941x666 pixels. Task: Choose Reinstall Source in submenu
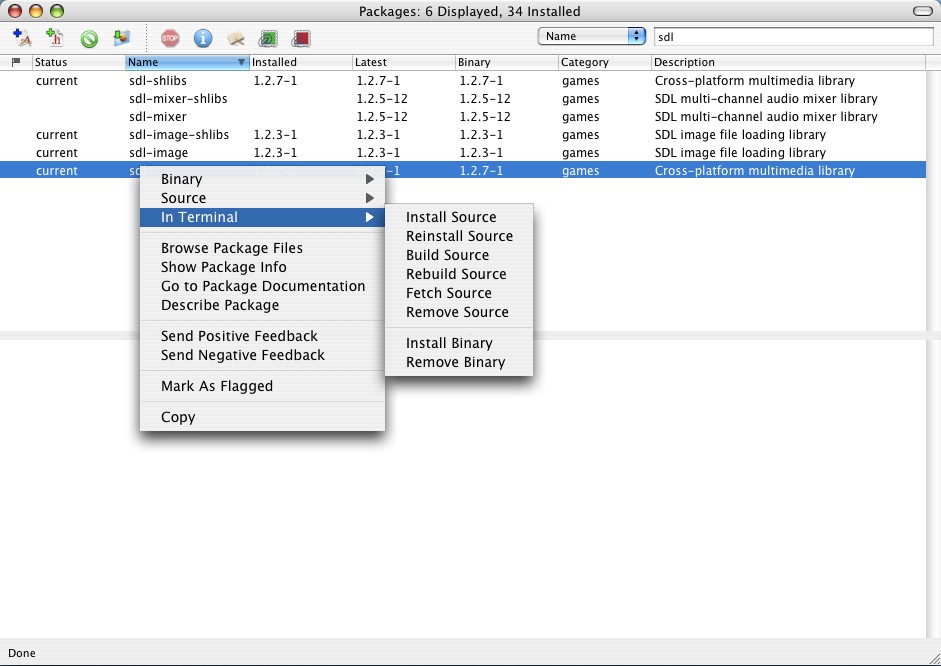point(459,236)
